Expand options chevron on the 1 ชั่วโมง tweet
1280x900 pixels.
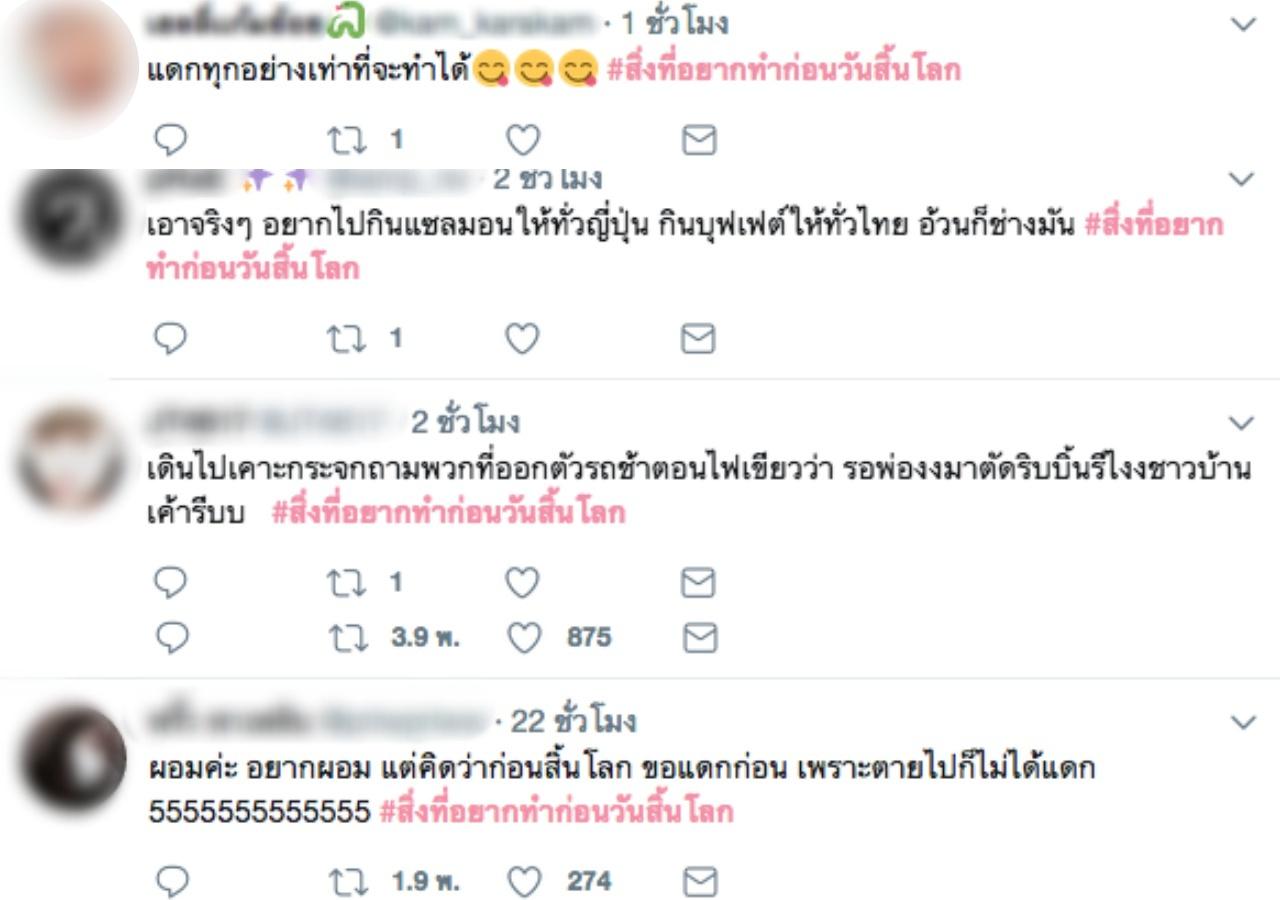pyautogui.click(x=1241, y=24)
